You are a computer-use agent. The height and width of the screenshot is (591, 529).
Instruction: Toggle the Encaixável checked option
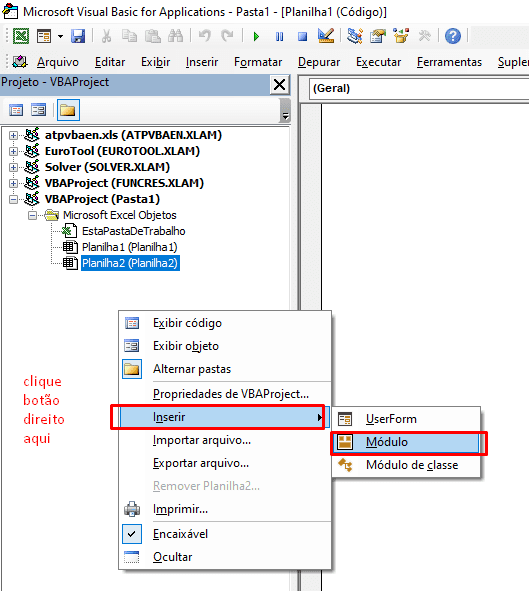click(225, 534)
